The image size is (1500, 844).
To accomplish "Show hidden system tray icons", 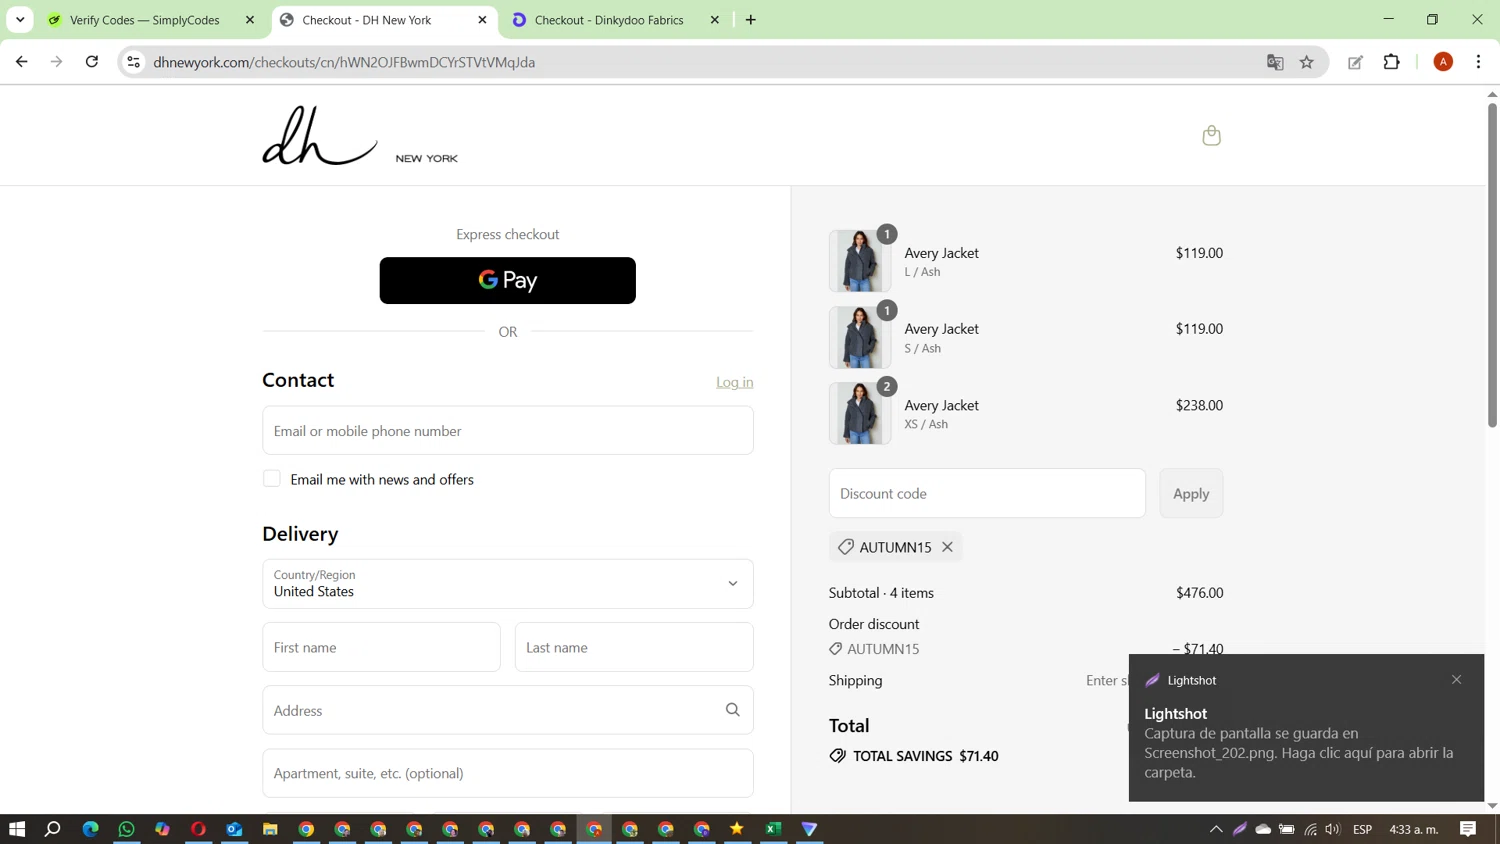I will 1216,829.
